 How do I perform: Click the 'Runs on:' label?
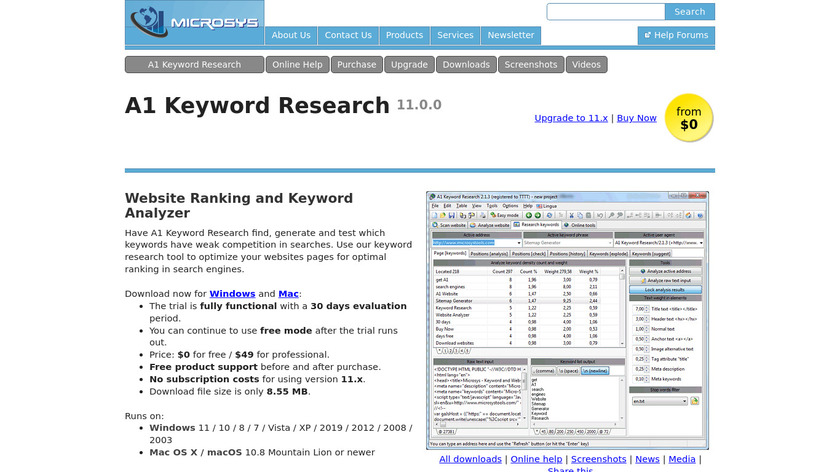(x=145, y=416)
